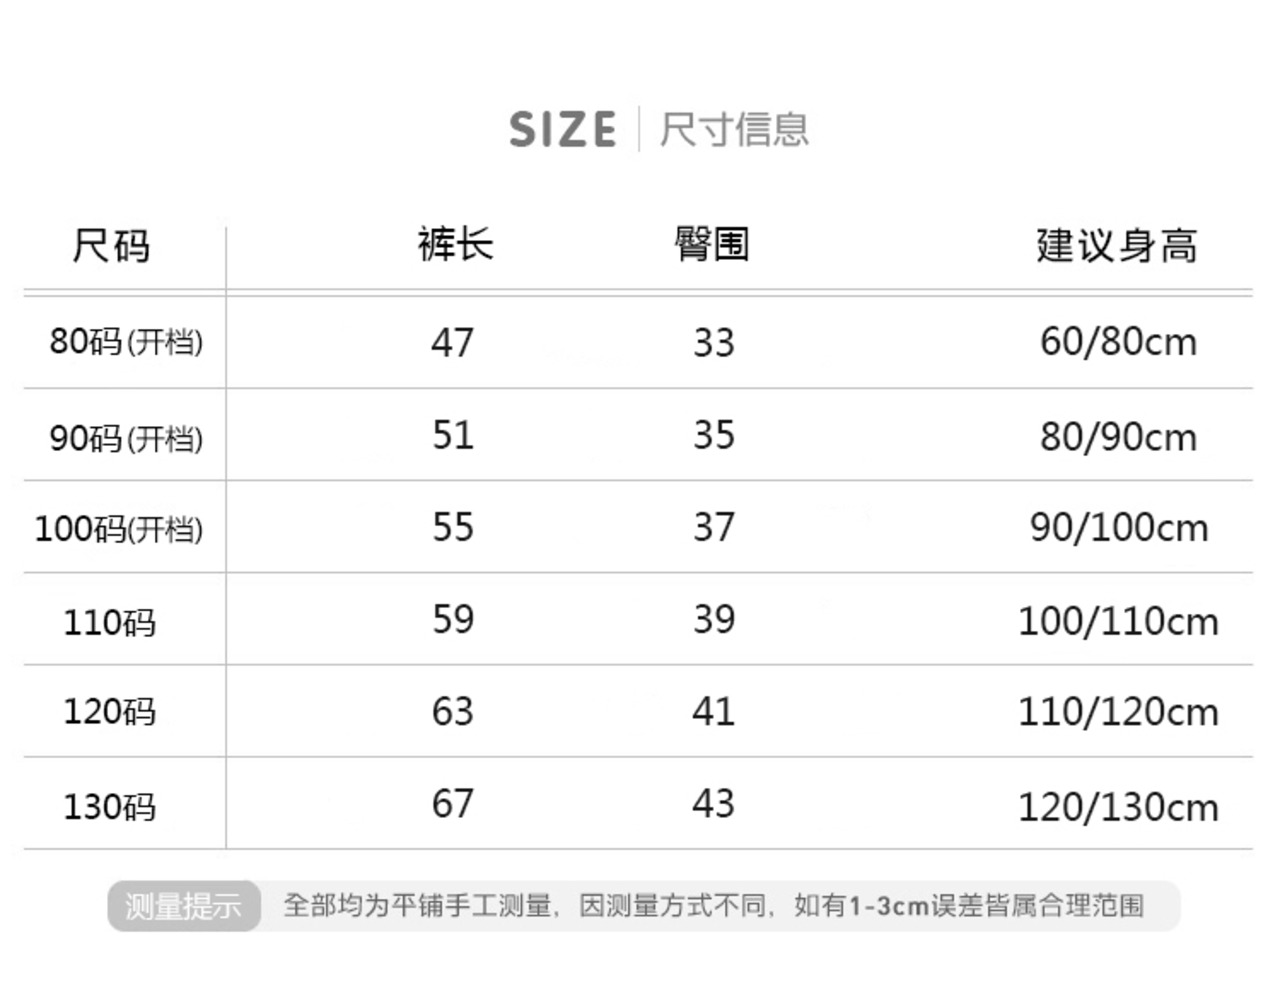Click the 120/130cm height cell
Viewport: 1280px width, 1000px height.
click(x=1118, y=807)
